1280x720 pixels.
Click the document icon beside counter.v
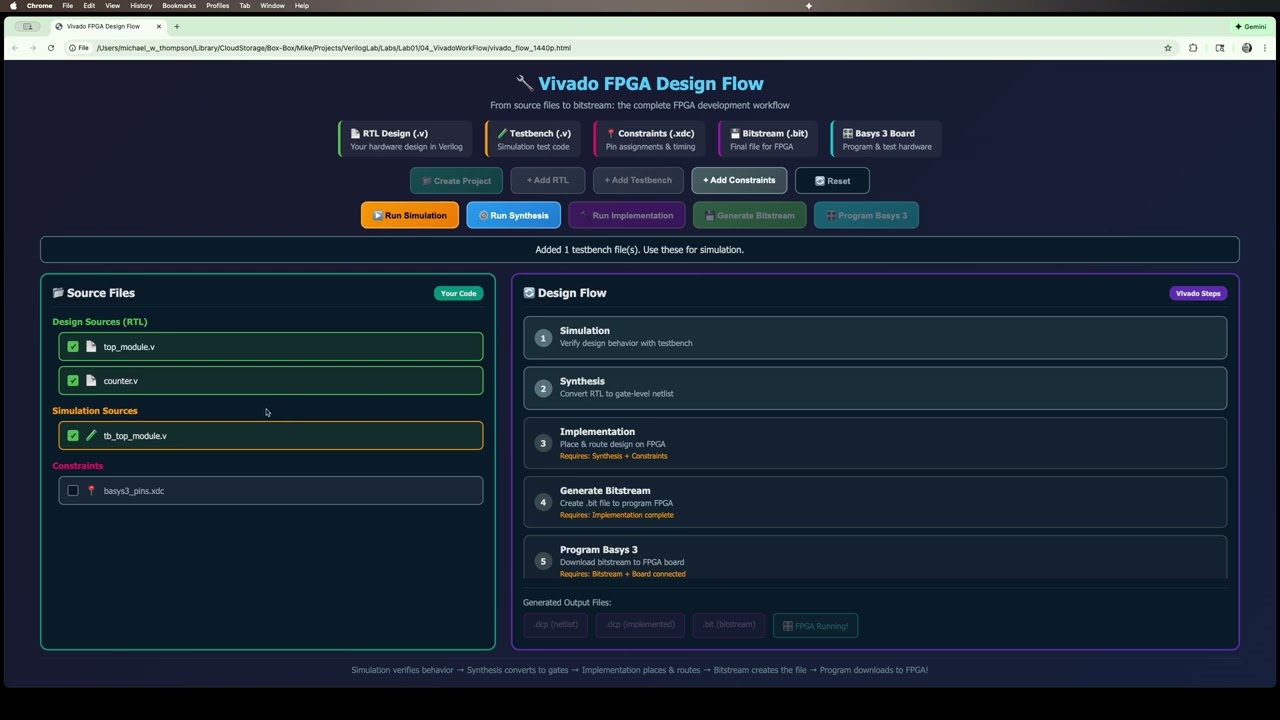tap(91, 381)
